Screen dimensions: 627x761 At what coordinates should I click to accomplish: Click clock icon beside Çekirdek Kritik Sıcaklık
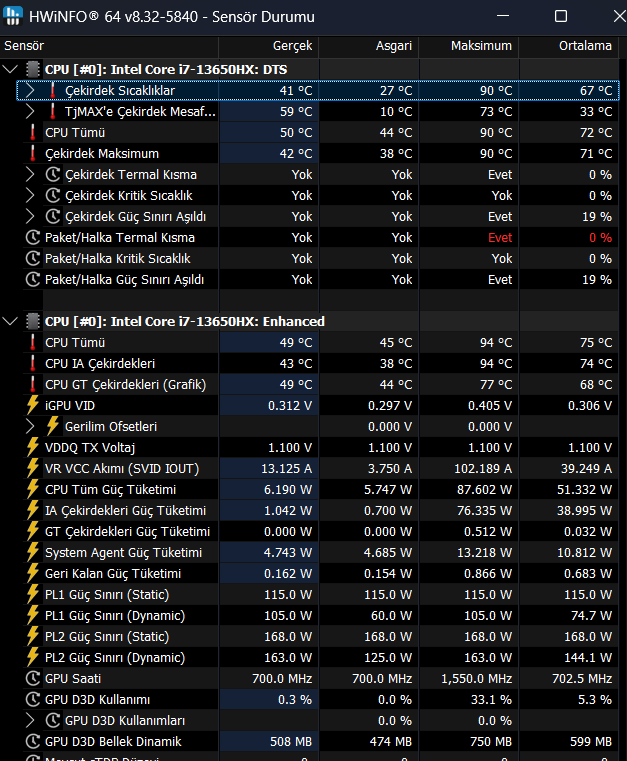tap(52, 195)
